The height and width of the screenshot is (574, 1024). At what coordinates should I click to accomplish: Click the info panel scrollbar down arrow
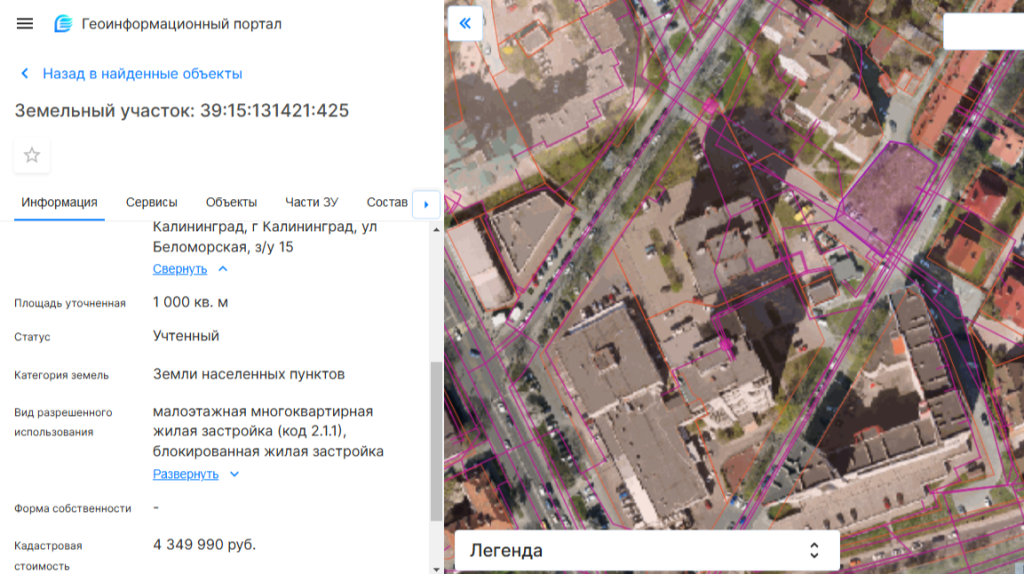[x=435, y=566]
